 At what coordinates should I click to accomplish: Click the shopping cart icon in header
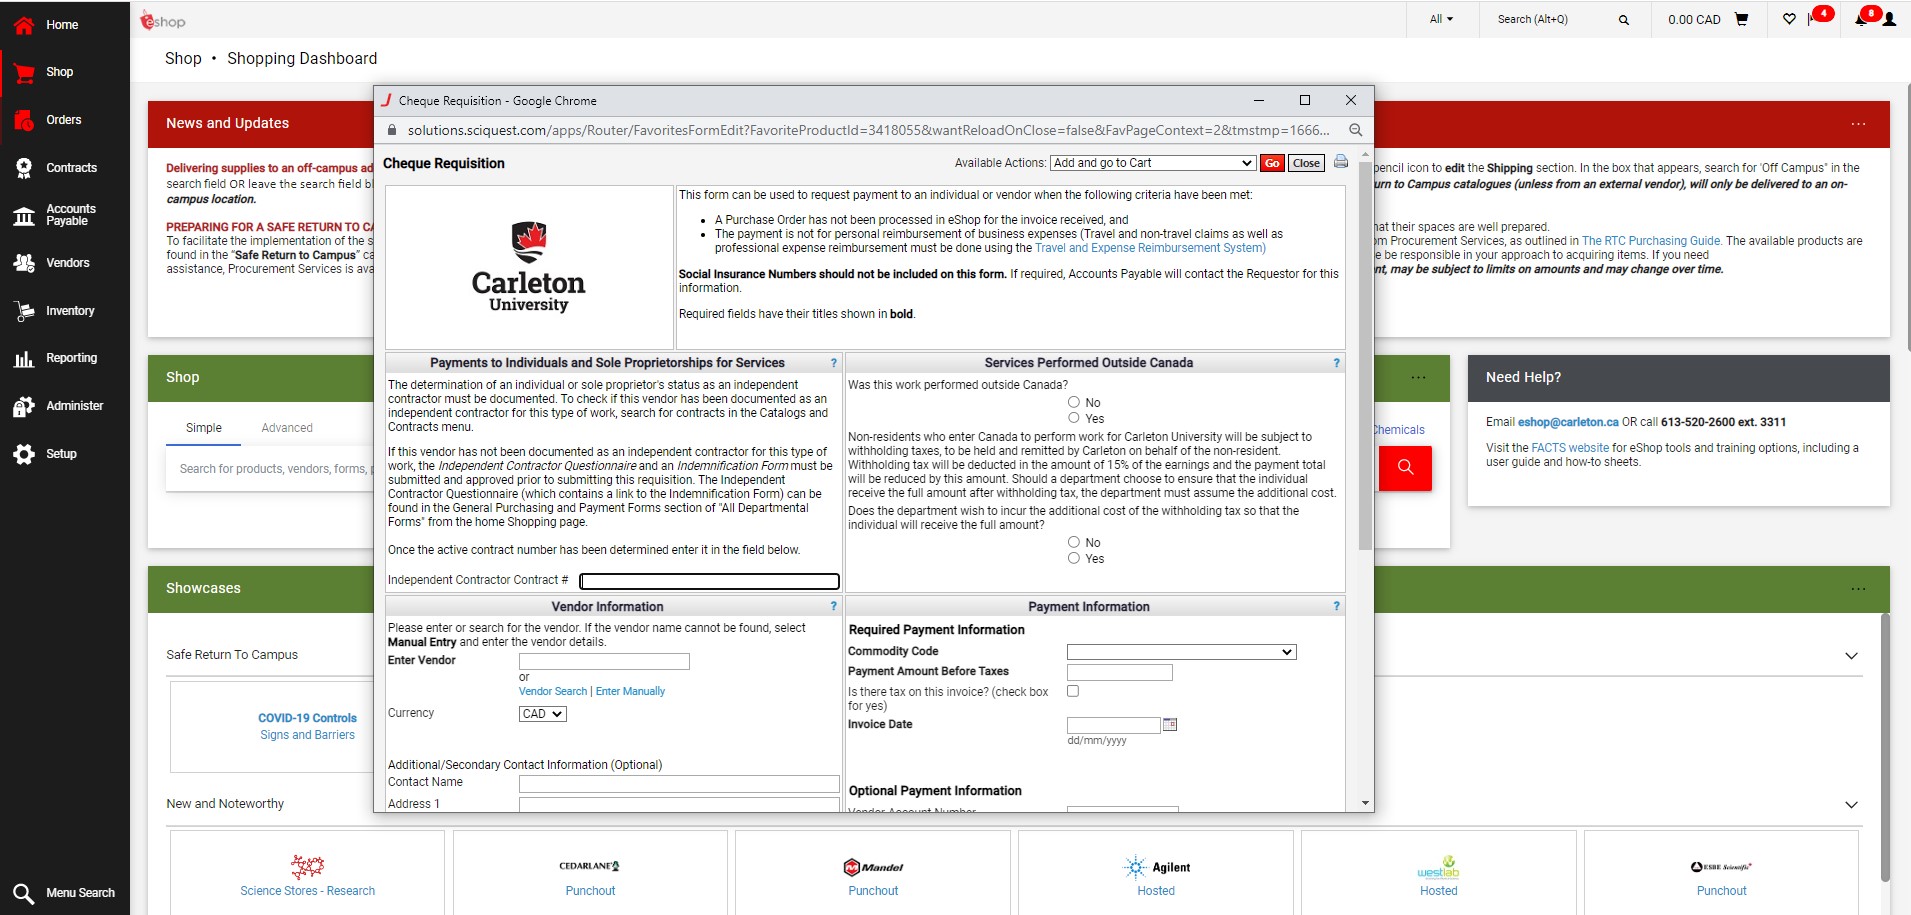click(x=1741, y=19)
